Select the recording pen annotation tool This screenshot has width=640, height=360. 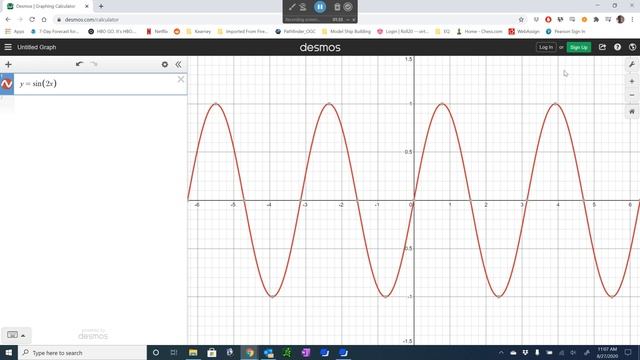(292, 7)
